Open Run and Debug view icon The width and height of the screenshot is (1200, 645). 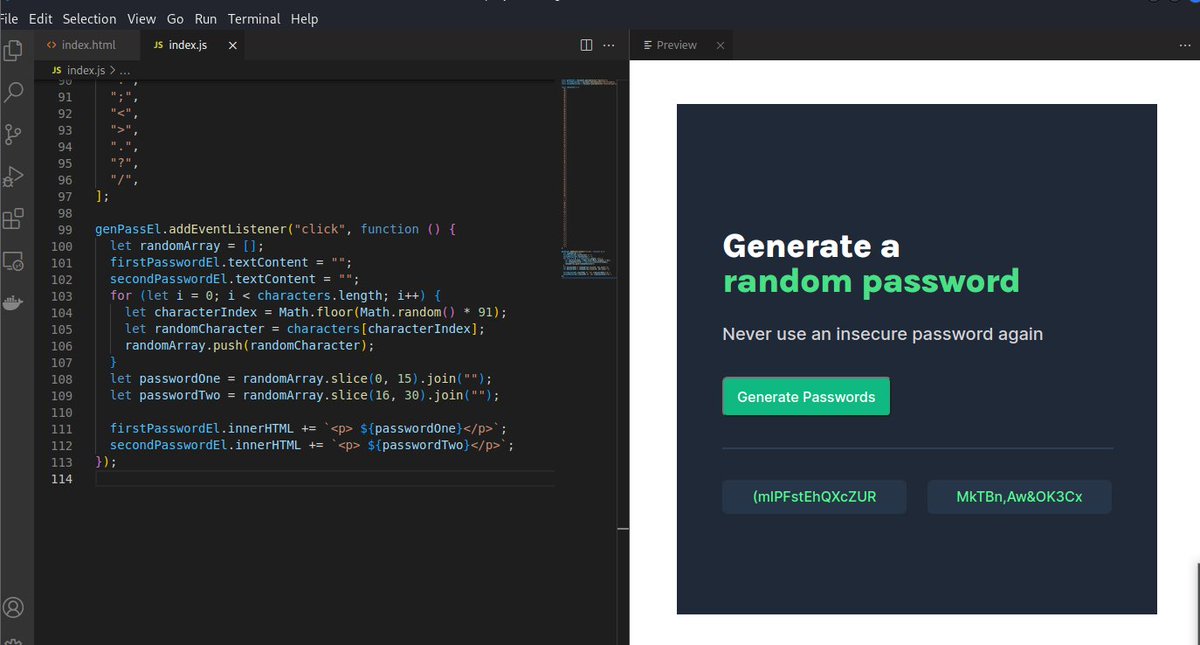[13, 177]
